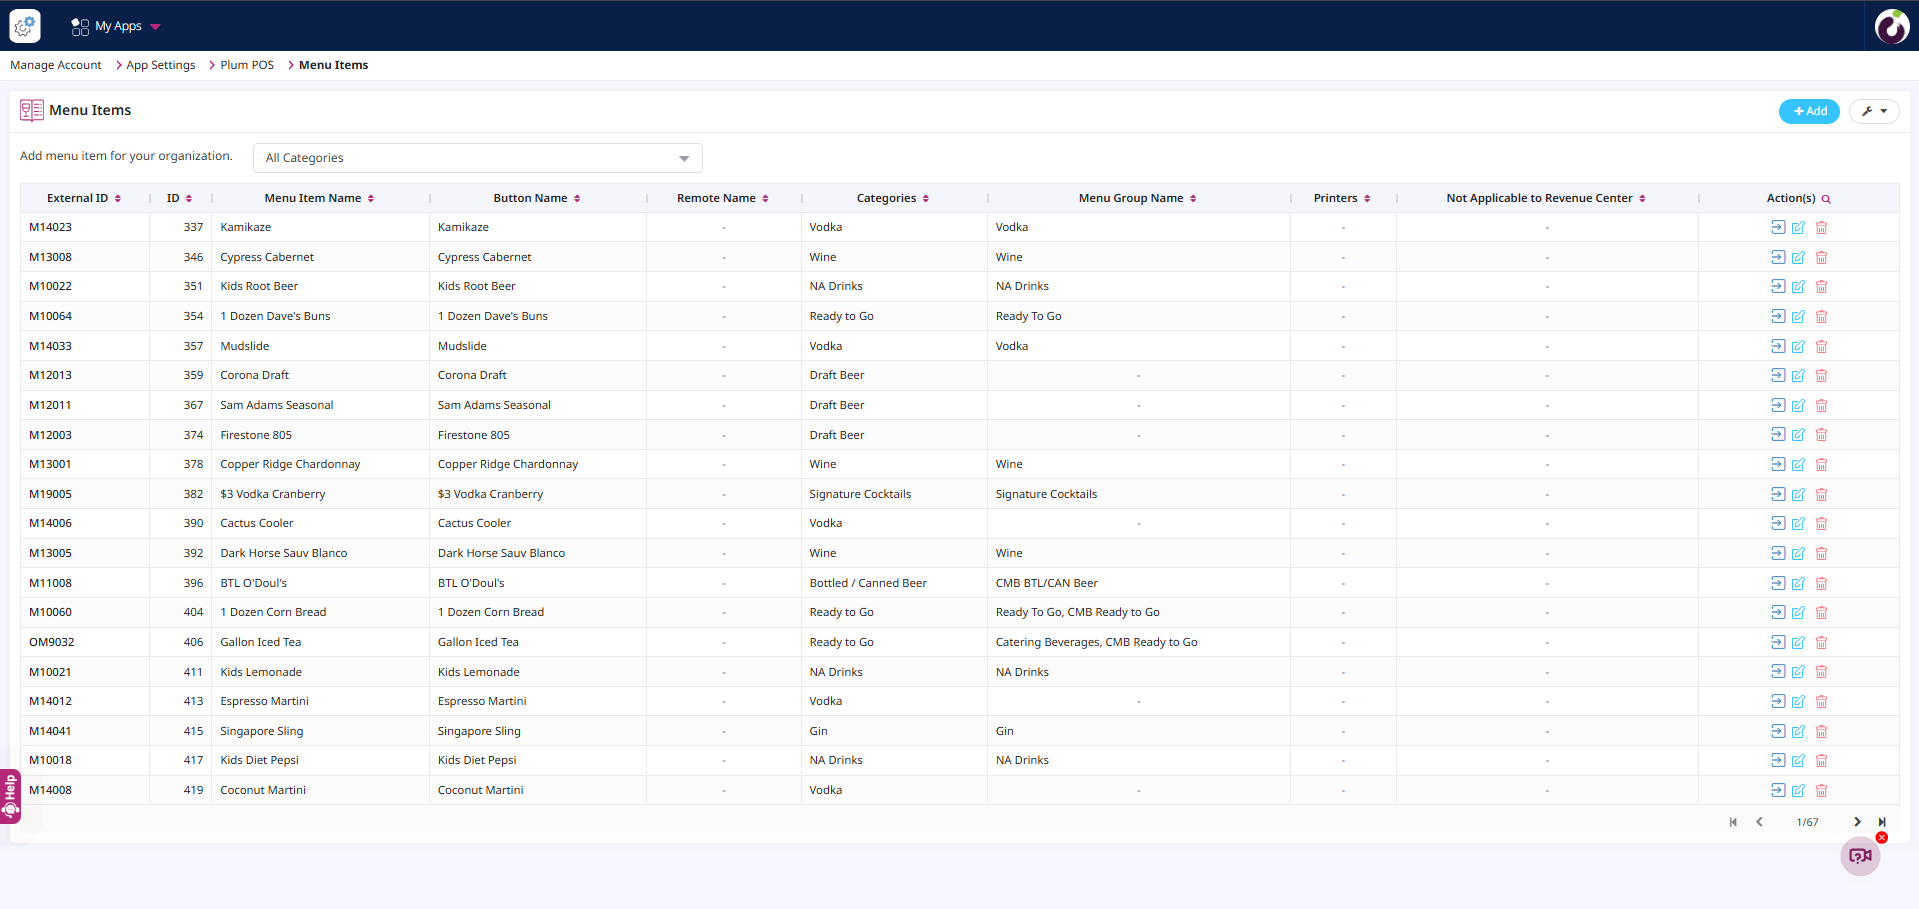
Task: Open the All Categories dropdown
Action: [477, 158]
